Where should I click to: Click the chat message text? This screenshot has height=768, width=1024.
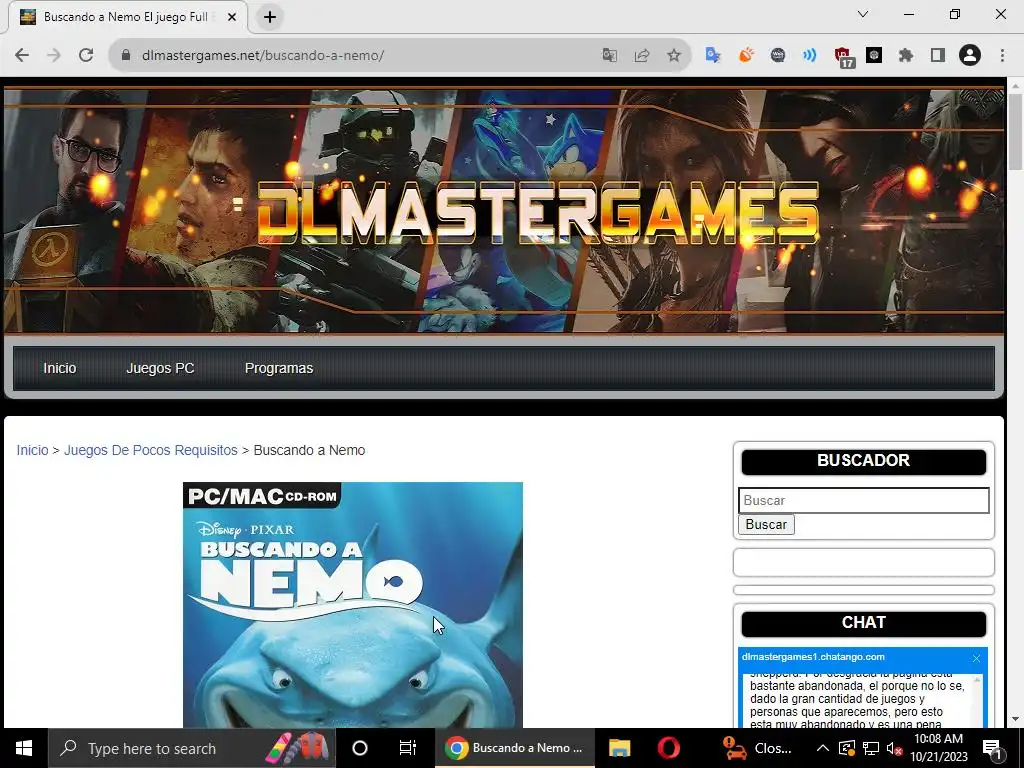pyautogui.click(x=857, y=699)
